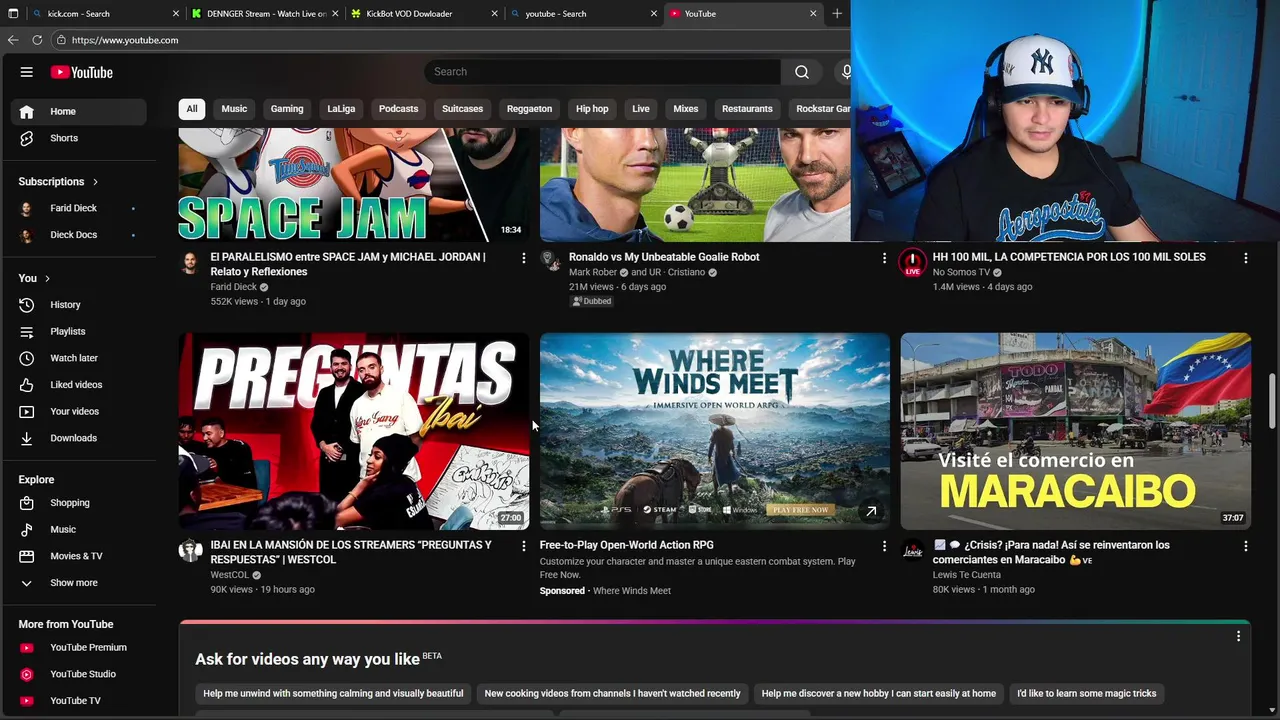Go back with the browser back arrow

coord(13,40)
